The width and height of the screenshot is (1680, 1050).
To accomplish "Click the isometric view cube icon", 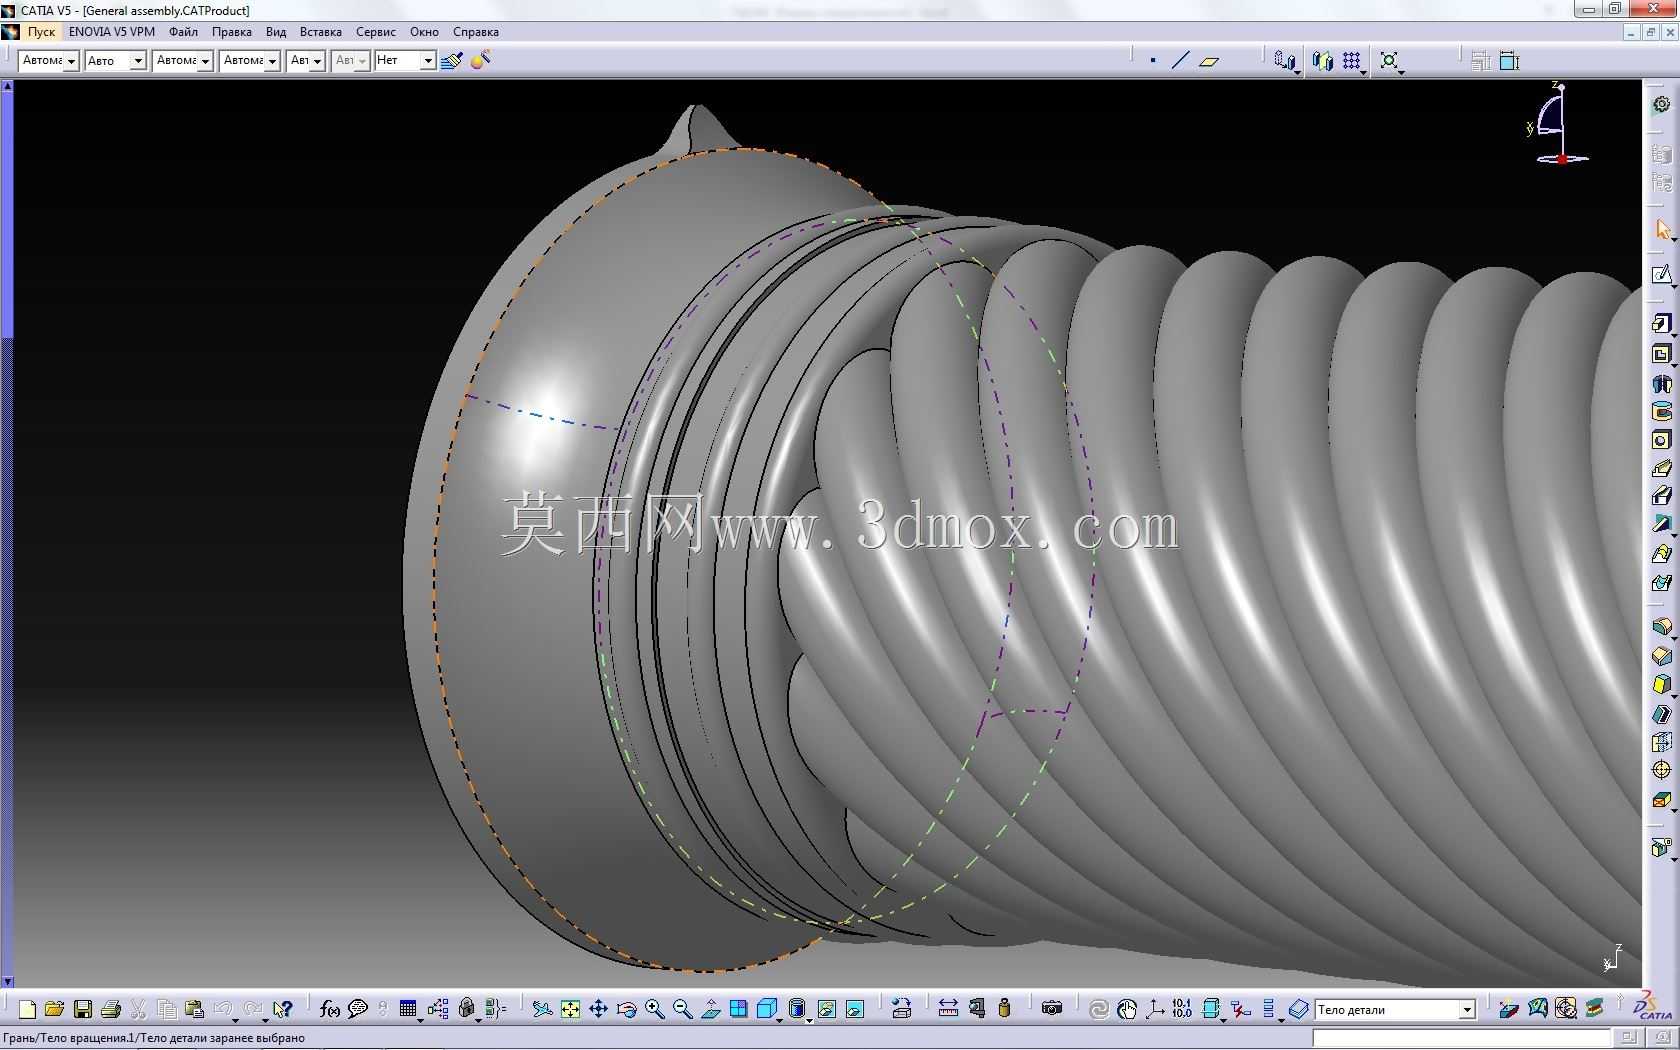I will [766, 1009].
